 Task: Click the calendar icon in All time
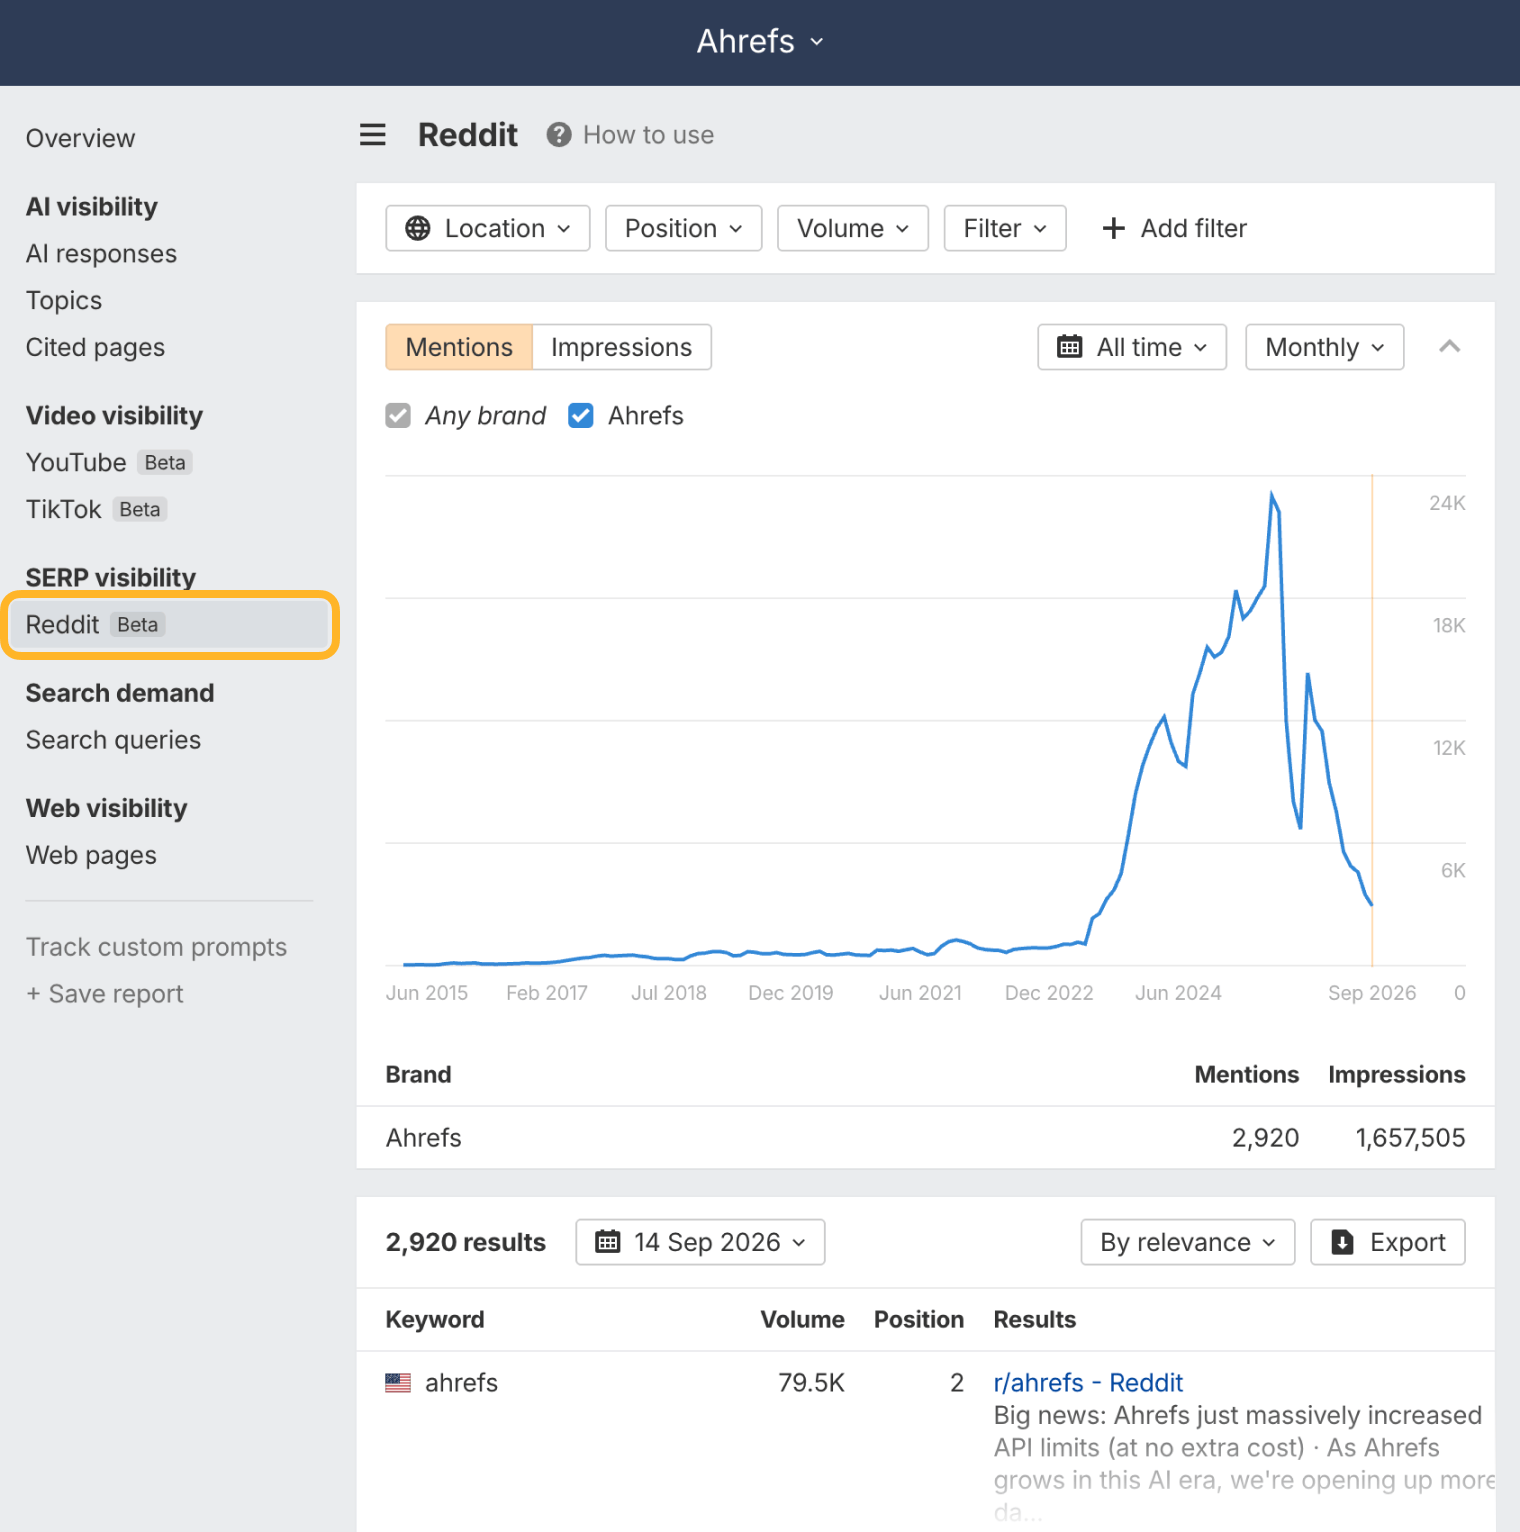click(x=1070, y=347)
